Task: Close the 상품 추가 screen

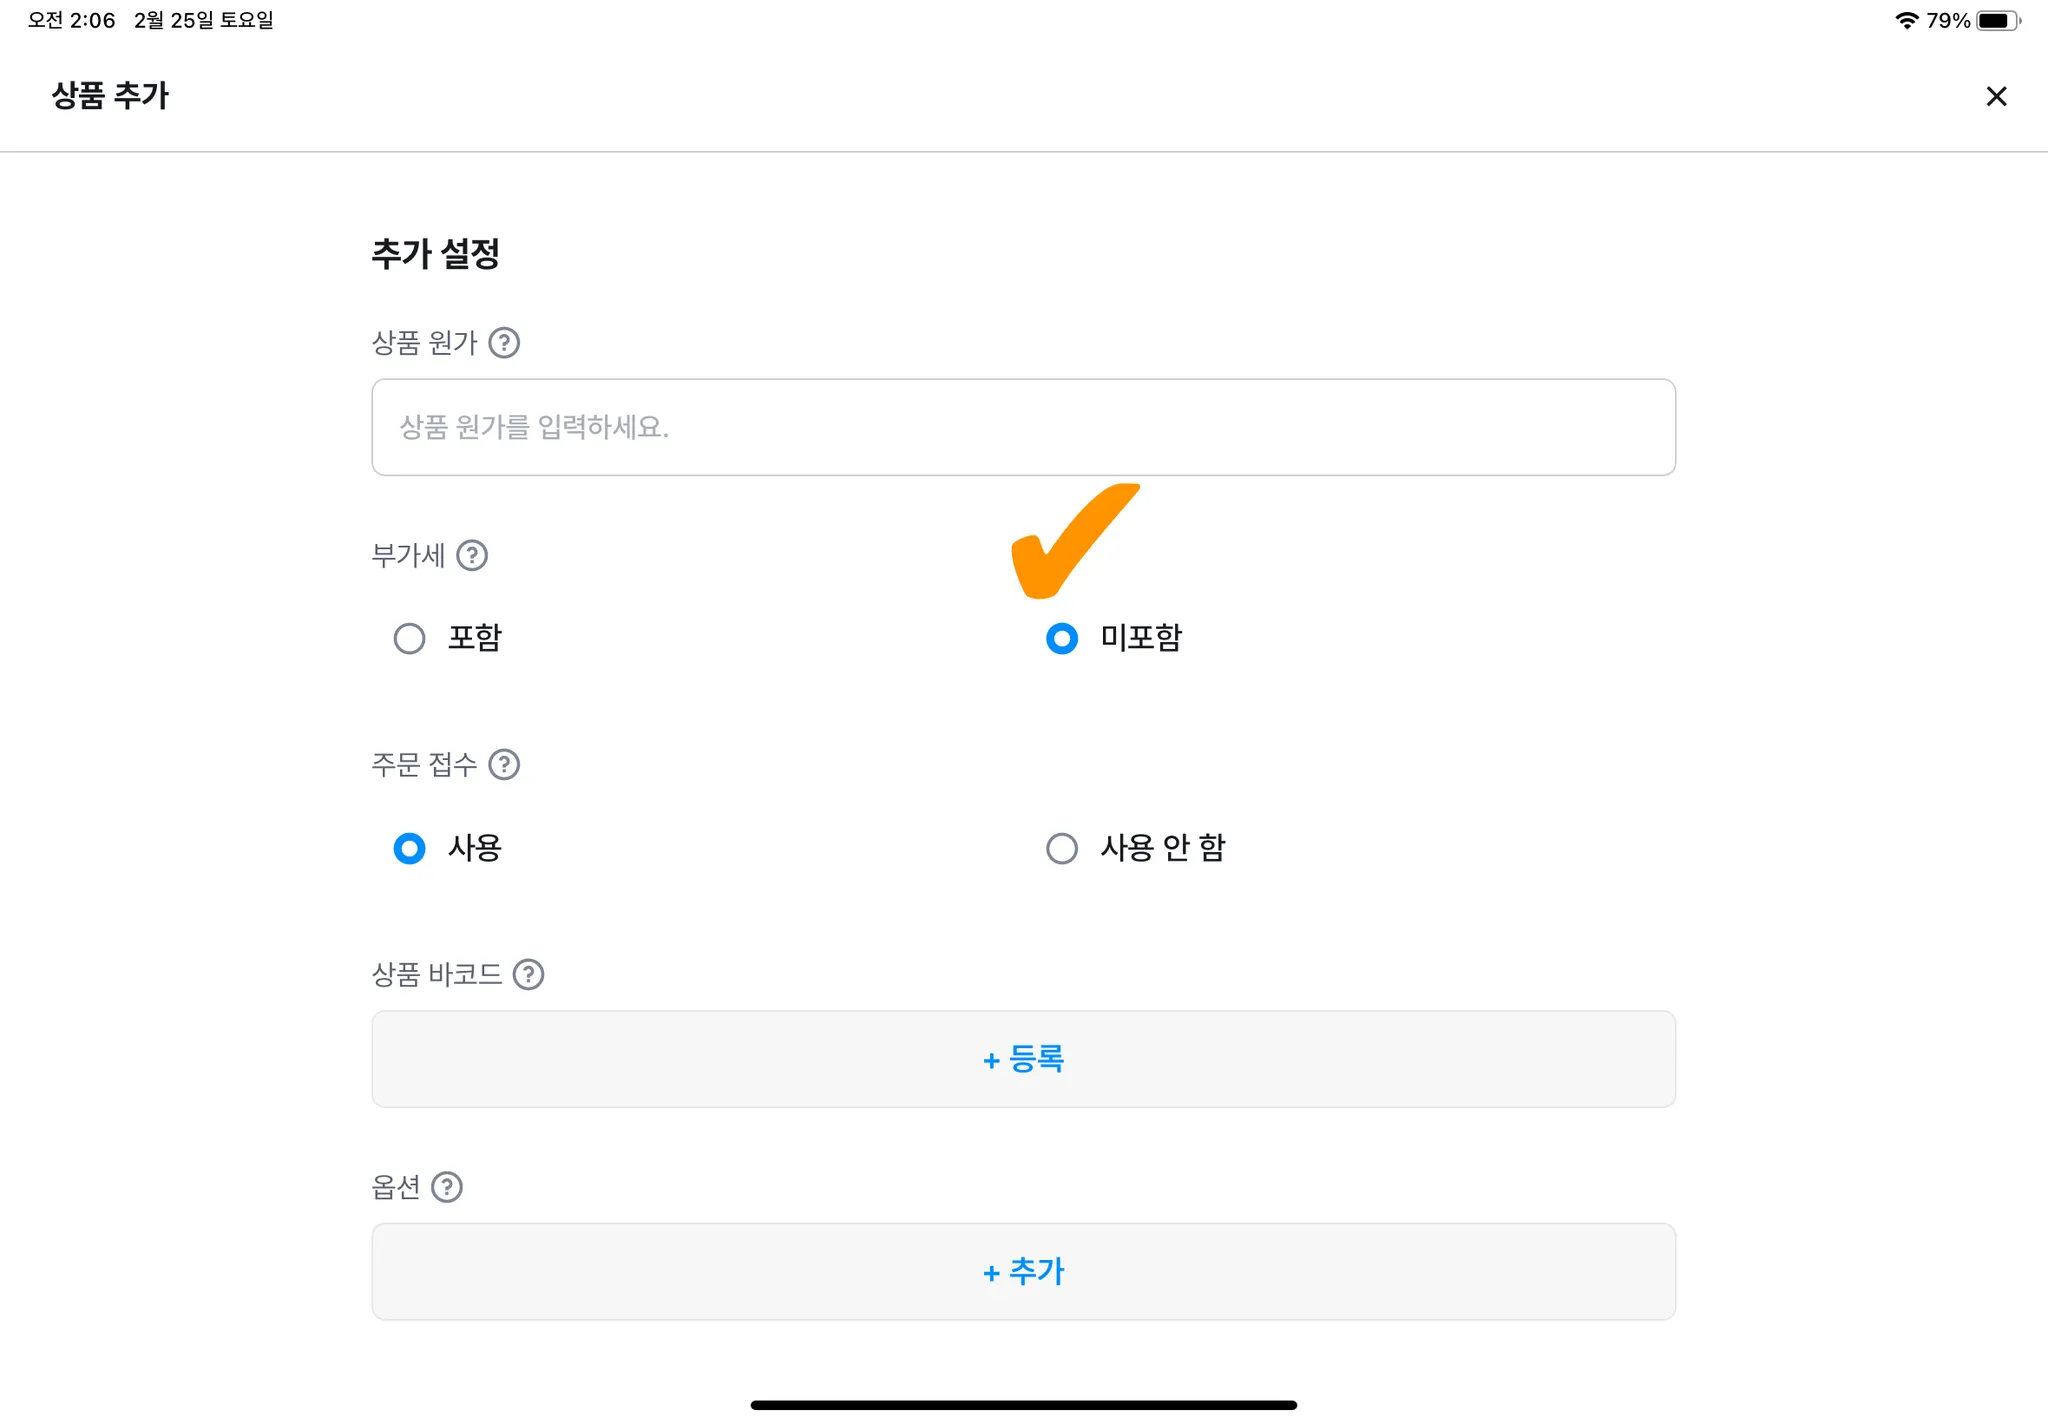Action: point(1996,96)
